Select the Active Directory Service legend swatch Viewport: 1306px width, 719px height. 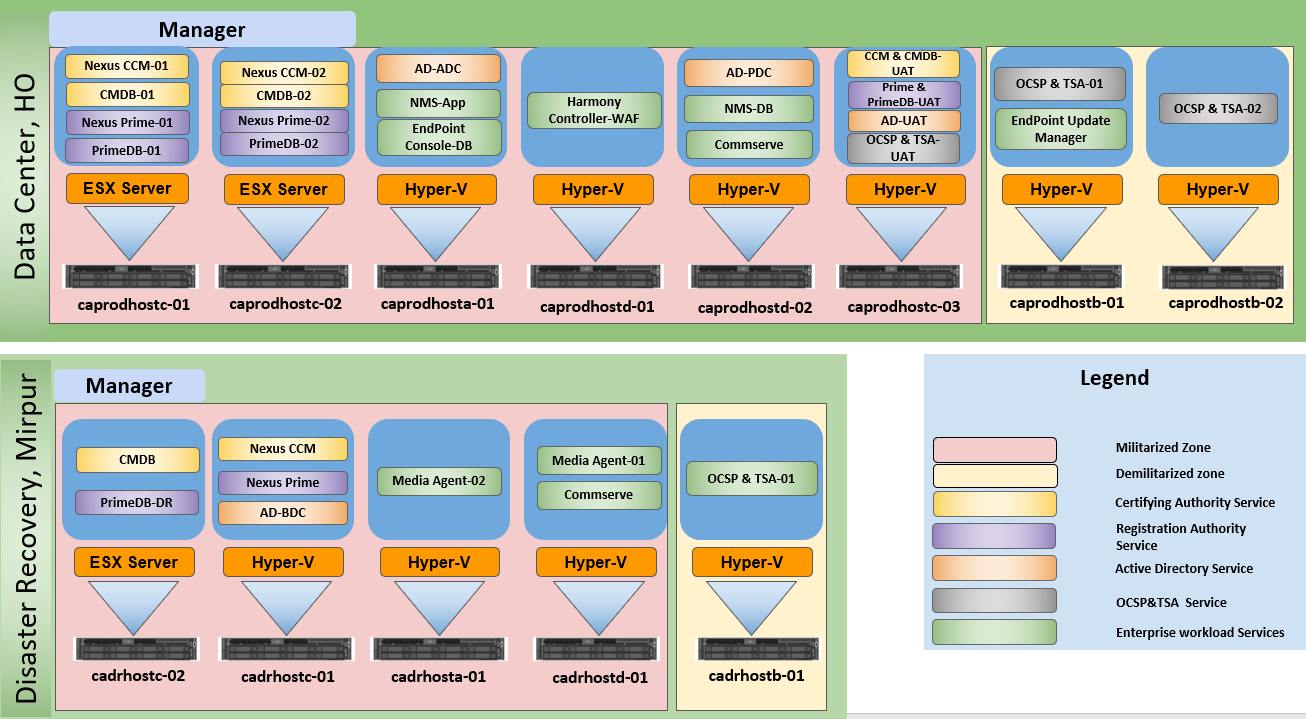pos(995,568)
